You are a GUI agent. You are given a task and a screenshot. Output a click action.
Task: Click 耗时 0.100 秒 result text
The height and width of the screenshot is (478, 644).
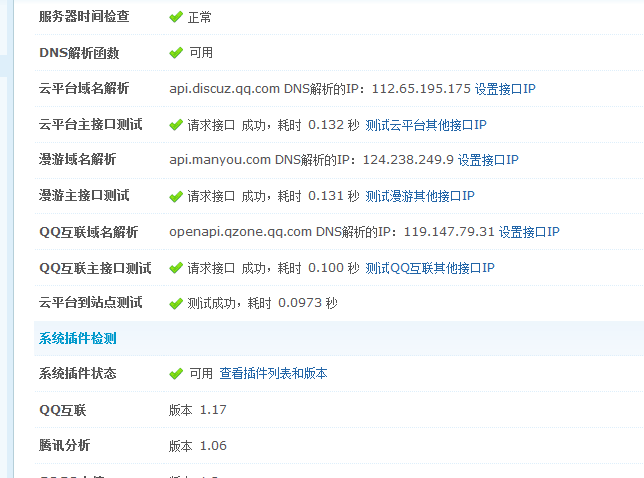click(x=318, y=268)
